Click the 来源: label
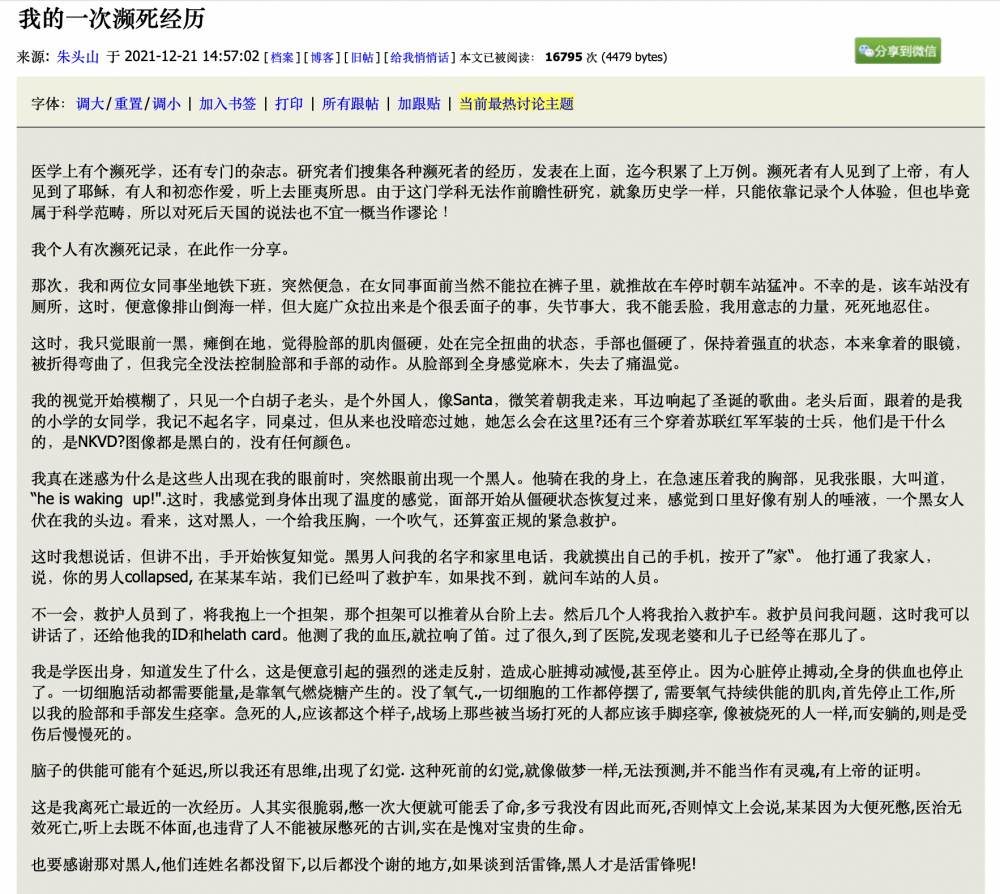 click(x=33, y=57)
